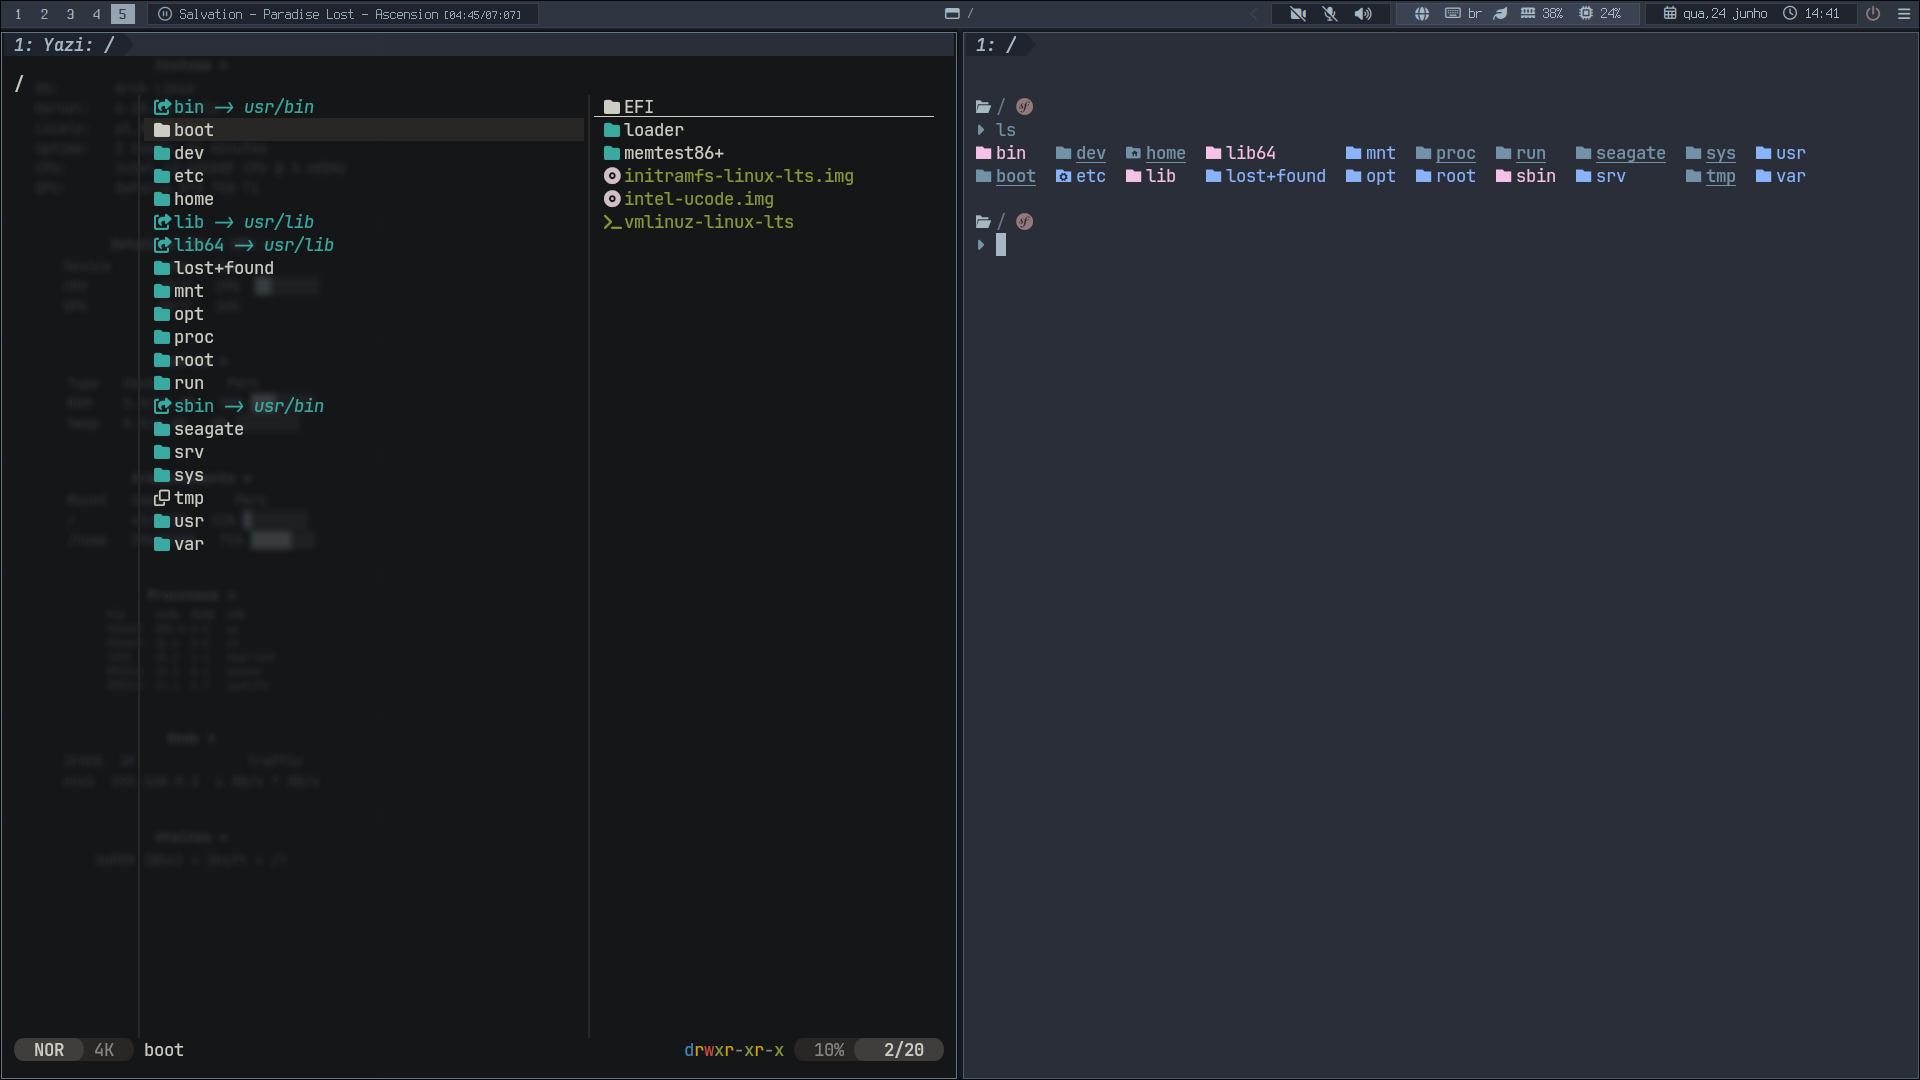Image resolution: width=1920 pixels, height=1080 pixels.
Task: Open the calendar date qua, 24 junho
Action: point(1715,14)
